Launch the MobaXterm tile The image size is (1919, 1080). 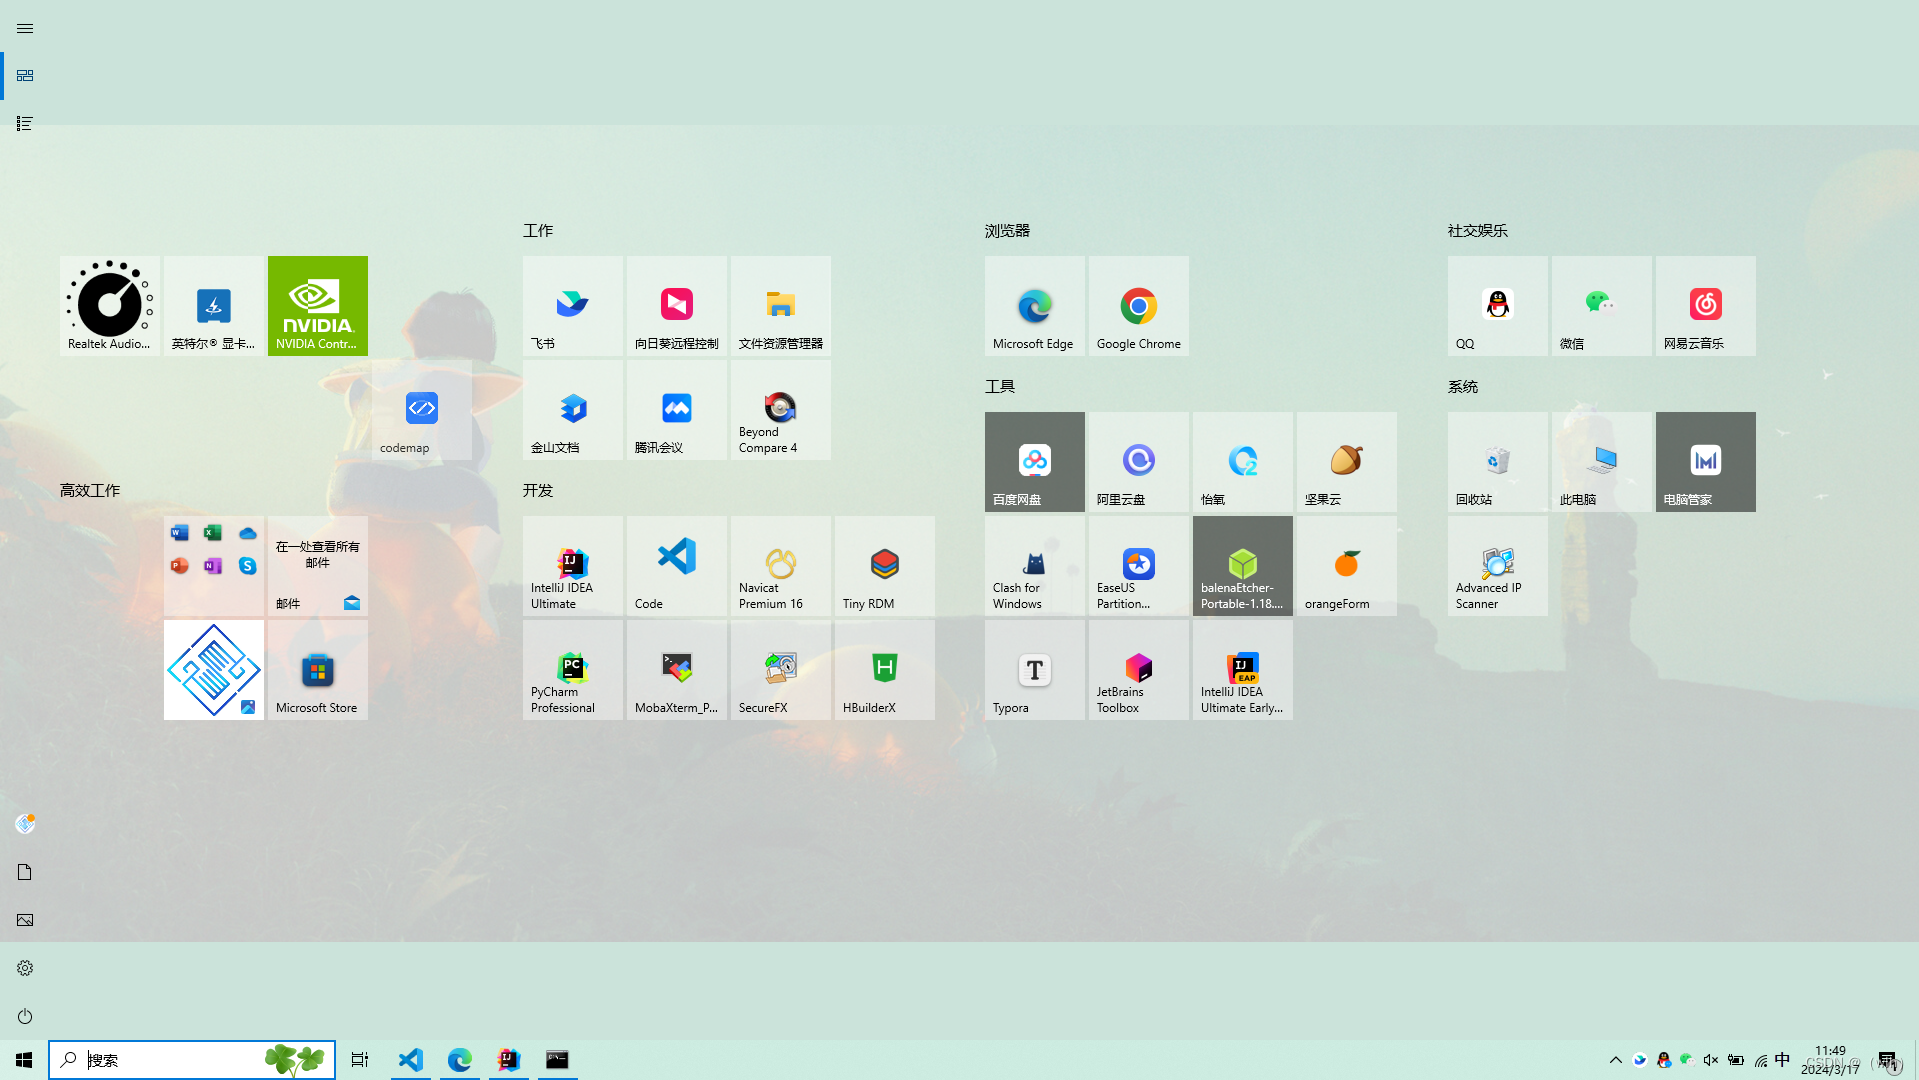(677, 670)
